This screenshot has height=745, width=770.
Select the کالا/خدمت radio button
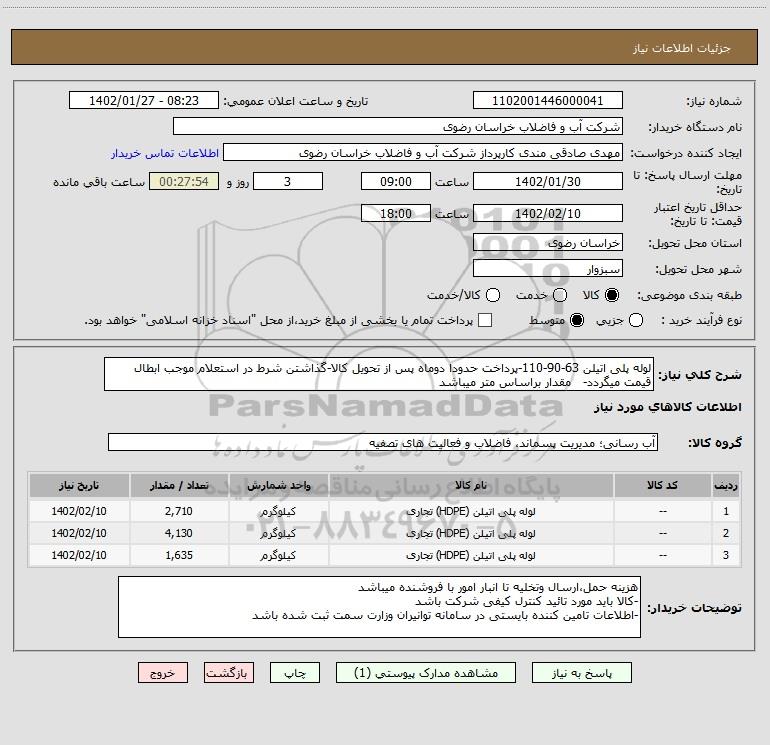pos(493,295)
